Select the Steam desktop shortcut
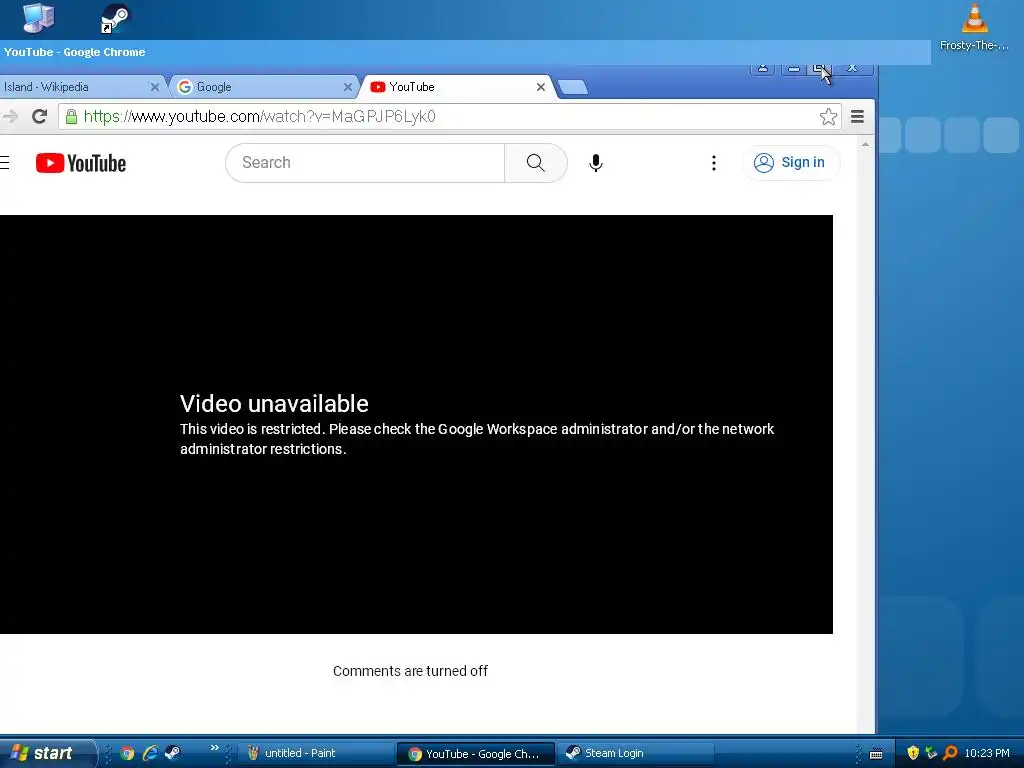Image resolution: width=1024 pixels, height=768 pixels. click(x=116, y=18)
